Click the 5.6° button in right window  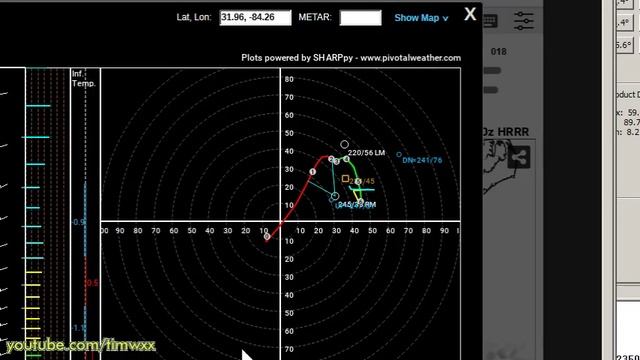coord(624,44)
